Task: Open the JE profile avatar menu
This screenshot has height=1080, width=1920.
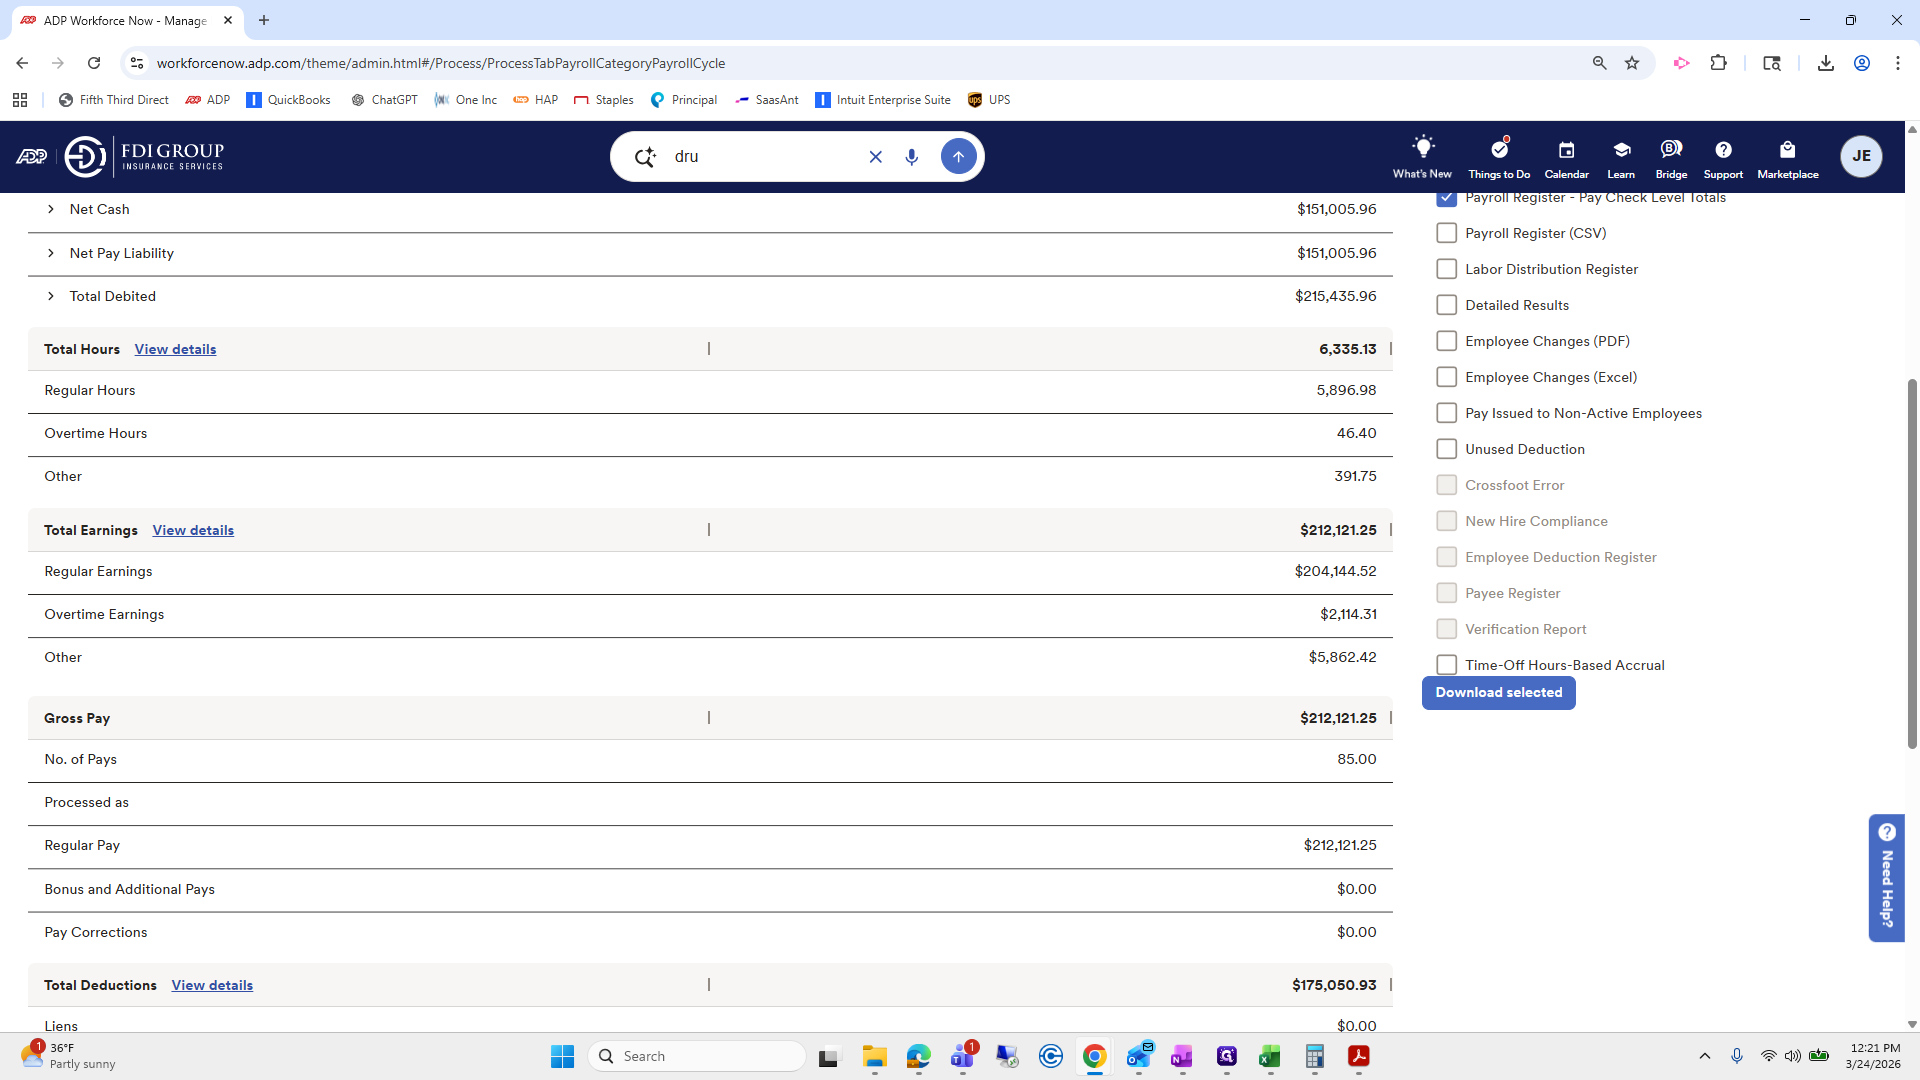Action: pos(1861,156)
